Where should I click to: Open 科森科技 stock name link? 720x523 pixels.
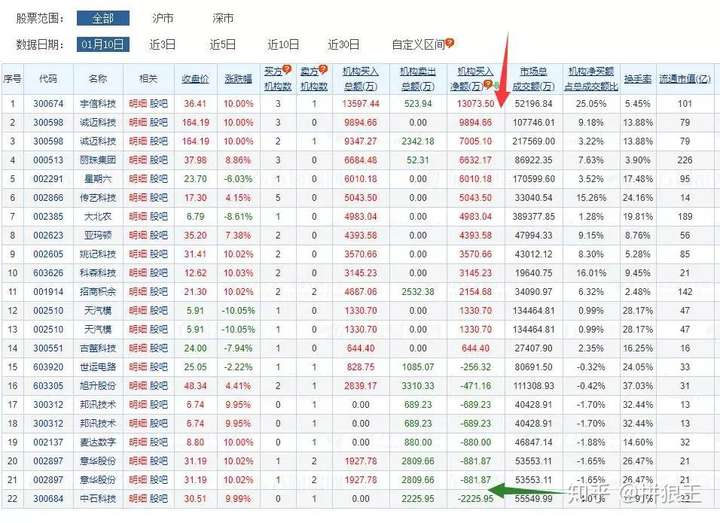(x=98, y=273)
